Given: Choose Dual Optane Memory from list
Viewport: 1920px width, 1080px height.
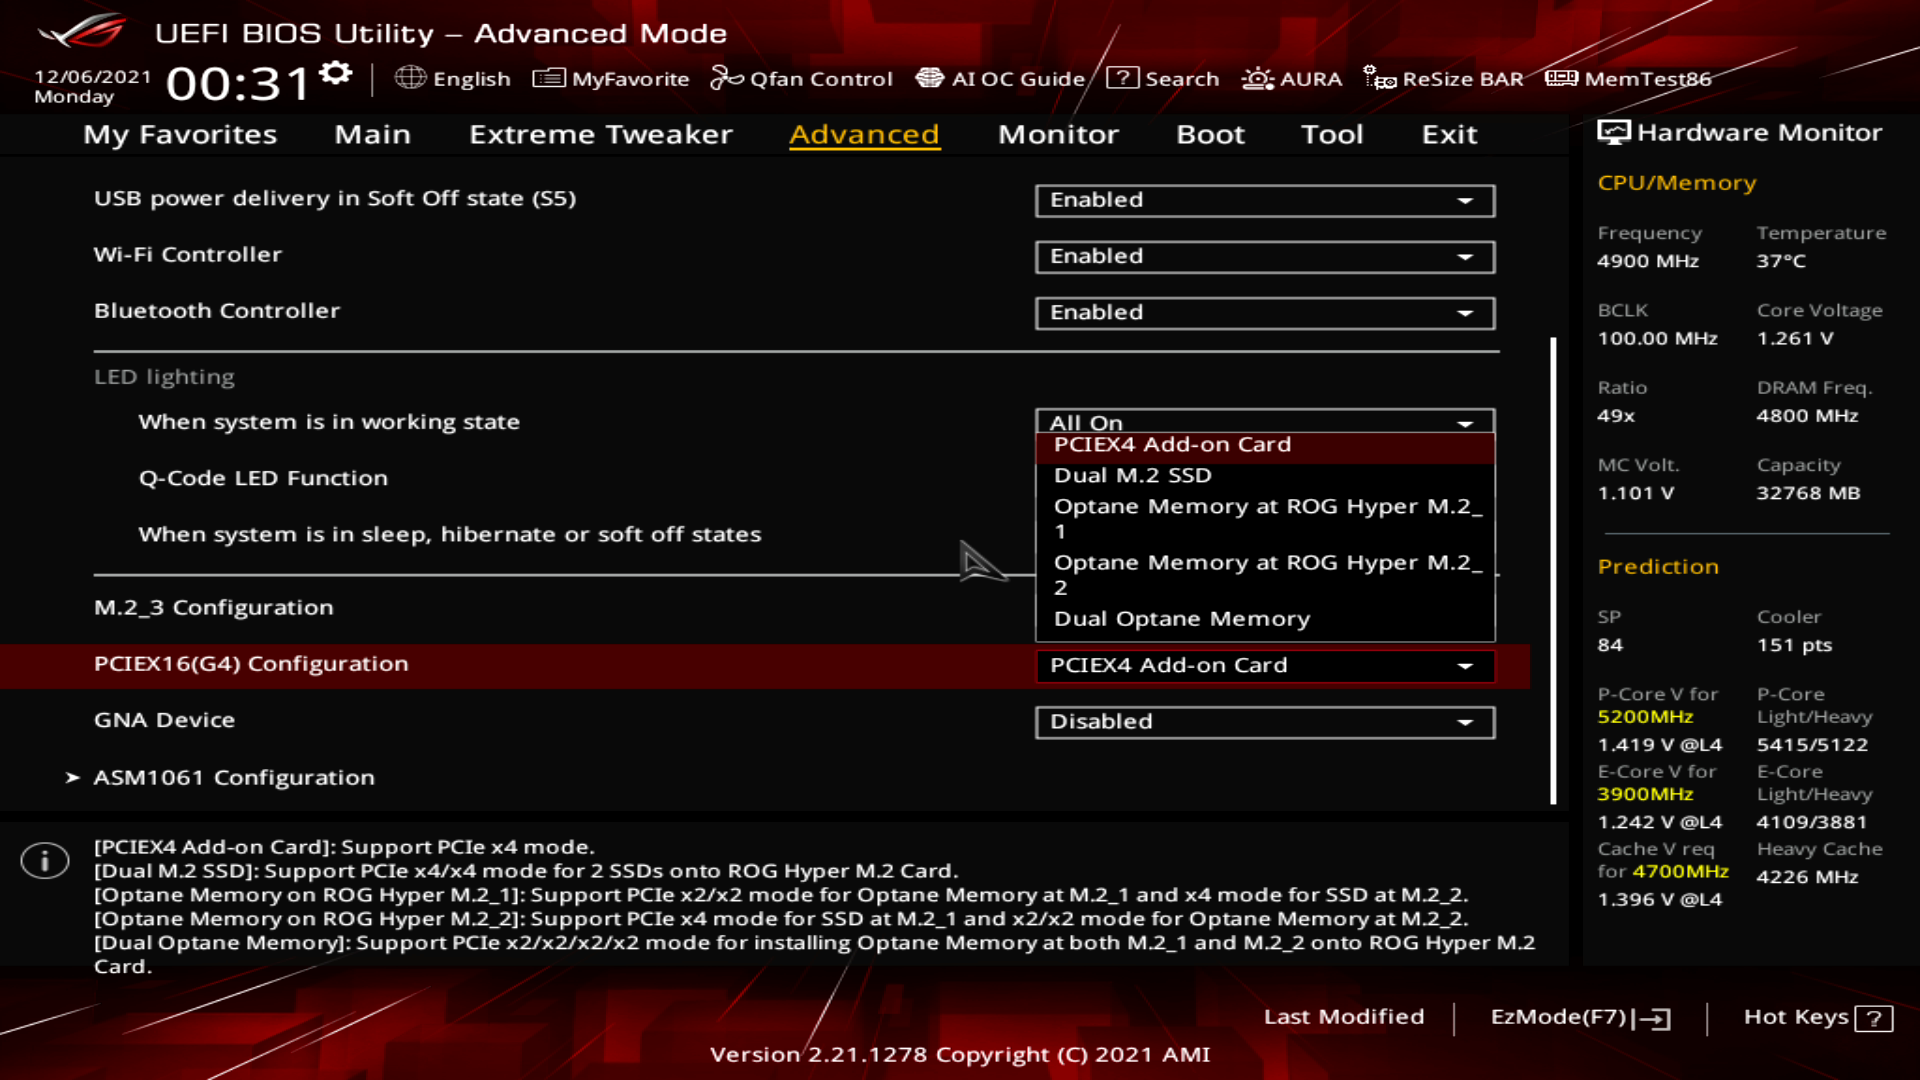Looking at the screenshot, I should tap(1181, 619).
